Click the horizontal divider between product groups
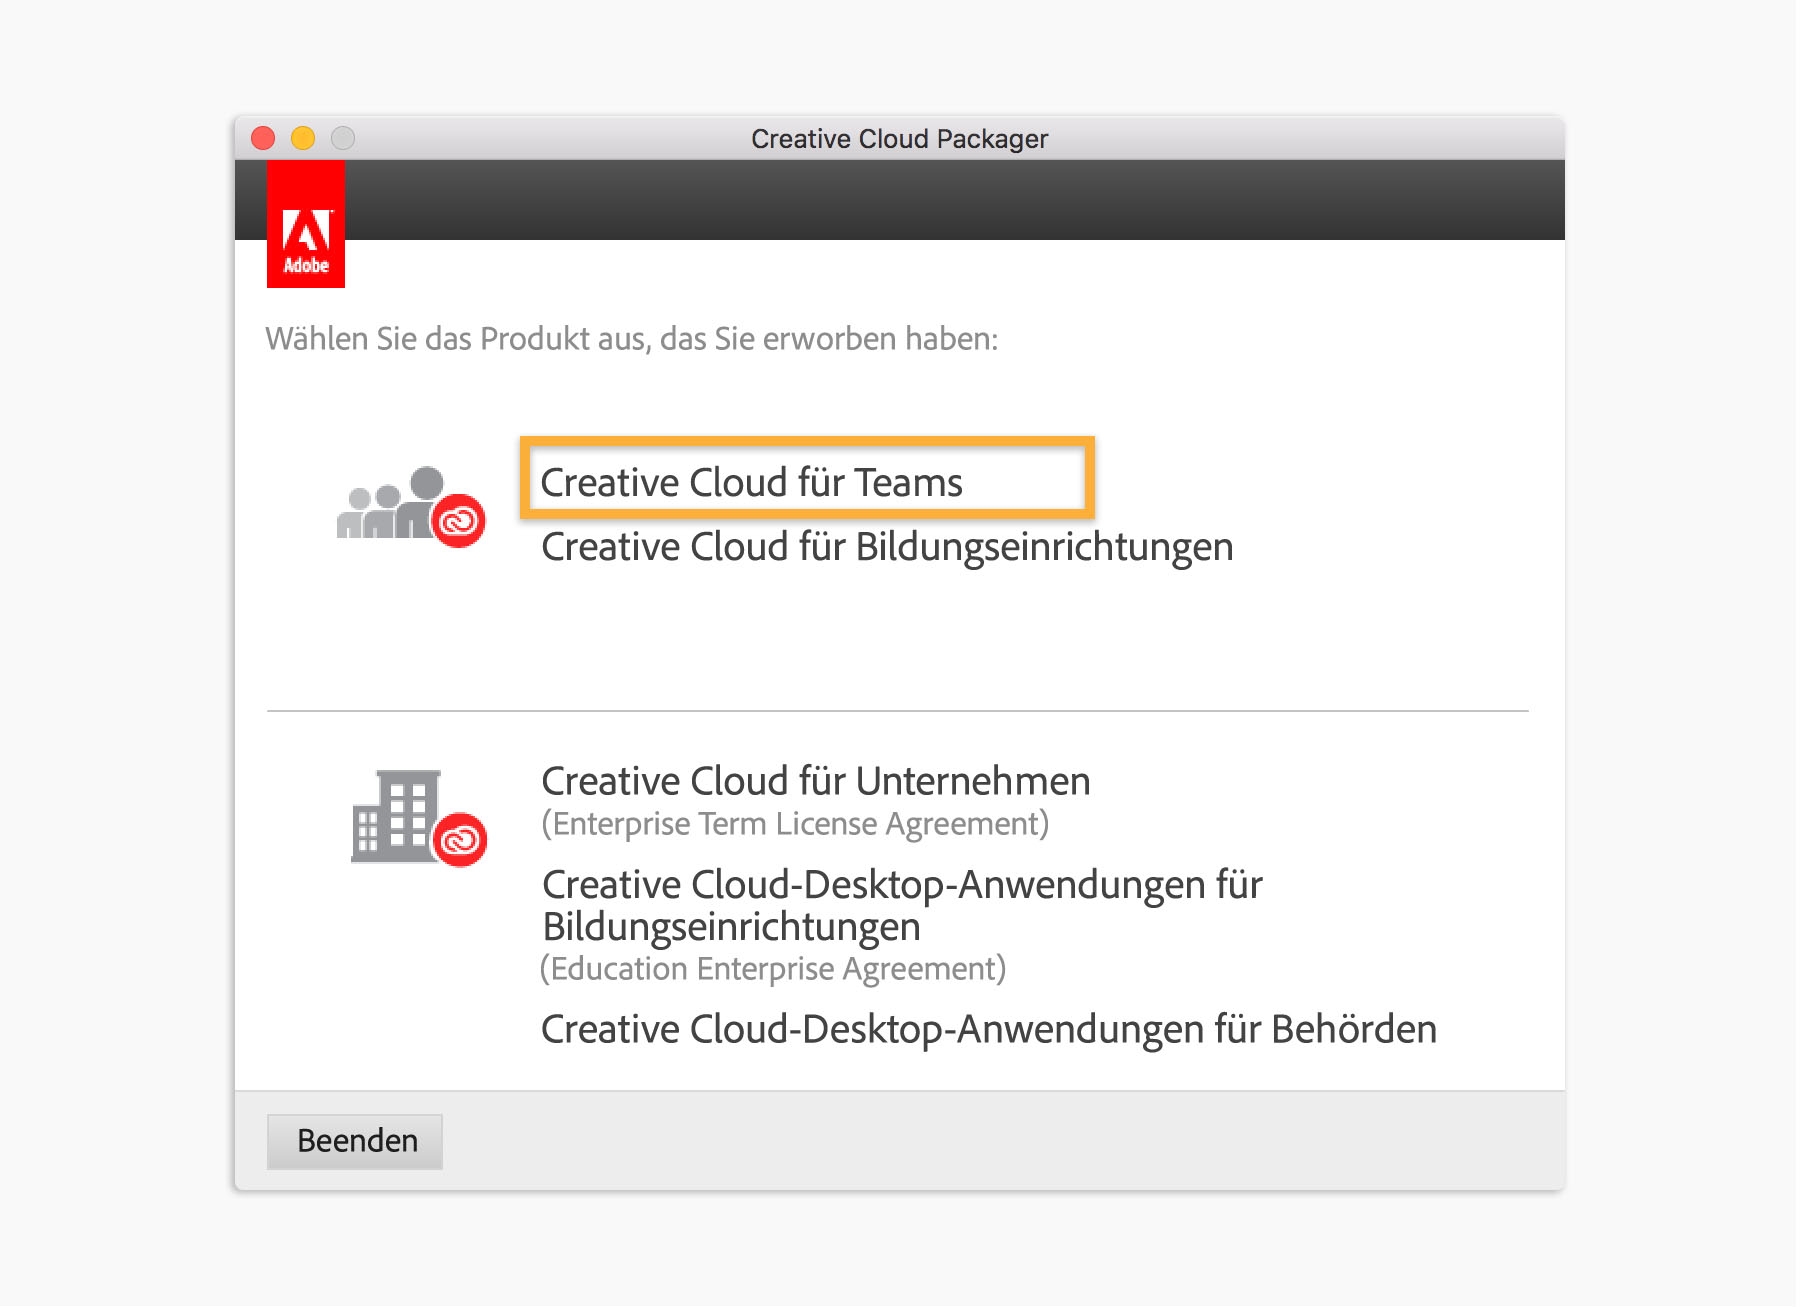The height and width of the screenshot is (1307, 1800). pyautogui.click(x=897, y=711)
